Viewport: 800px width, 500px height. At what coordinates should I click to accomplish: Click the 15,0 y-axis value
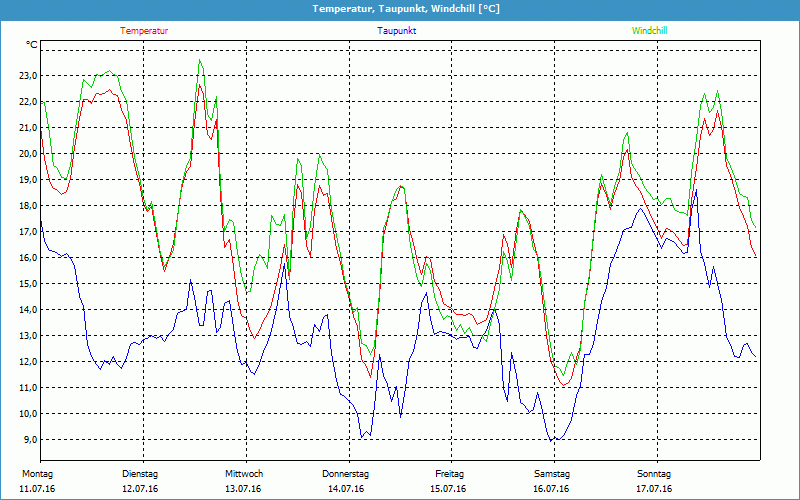(x=28, y=284)
